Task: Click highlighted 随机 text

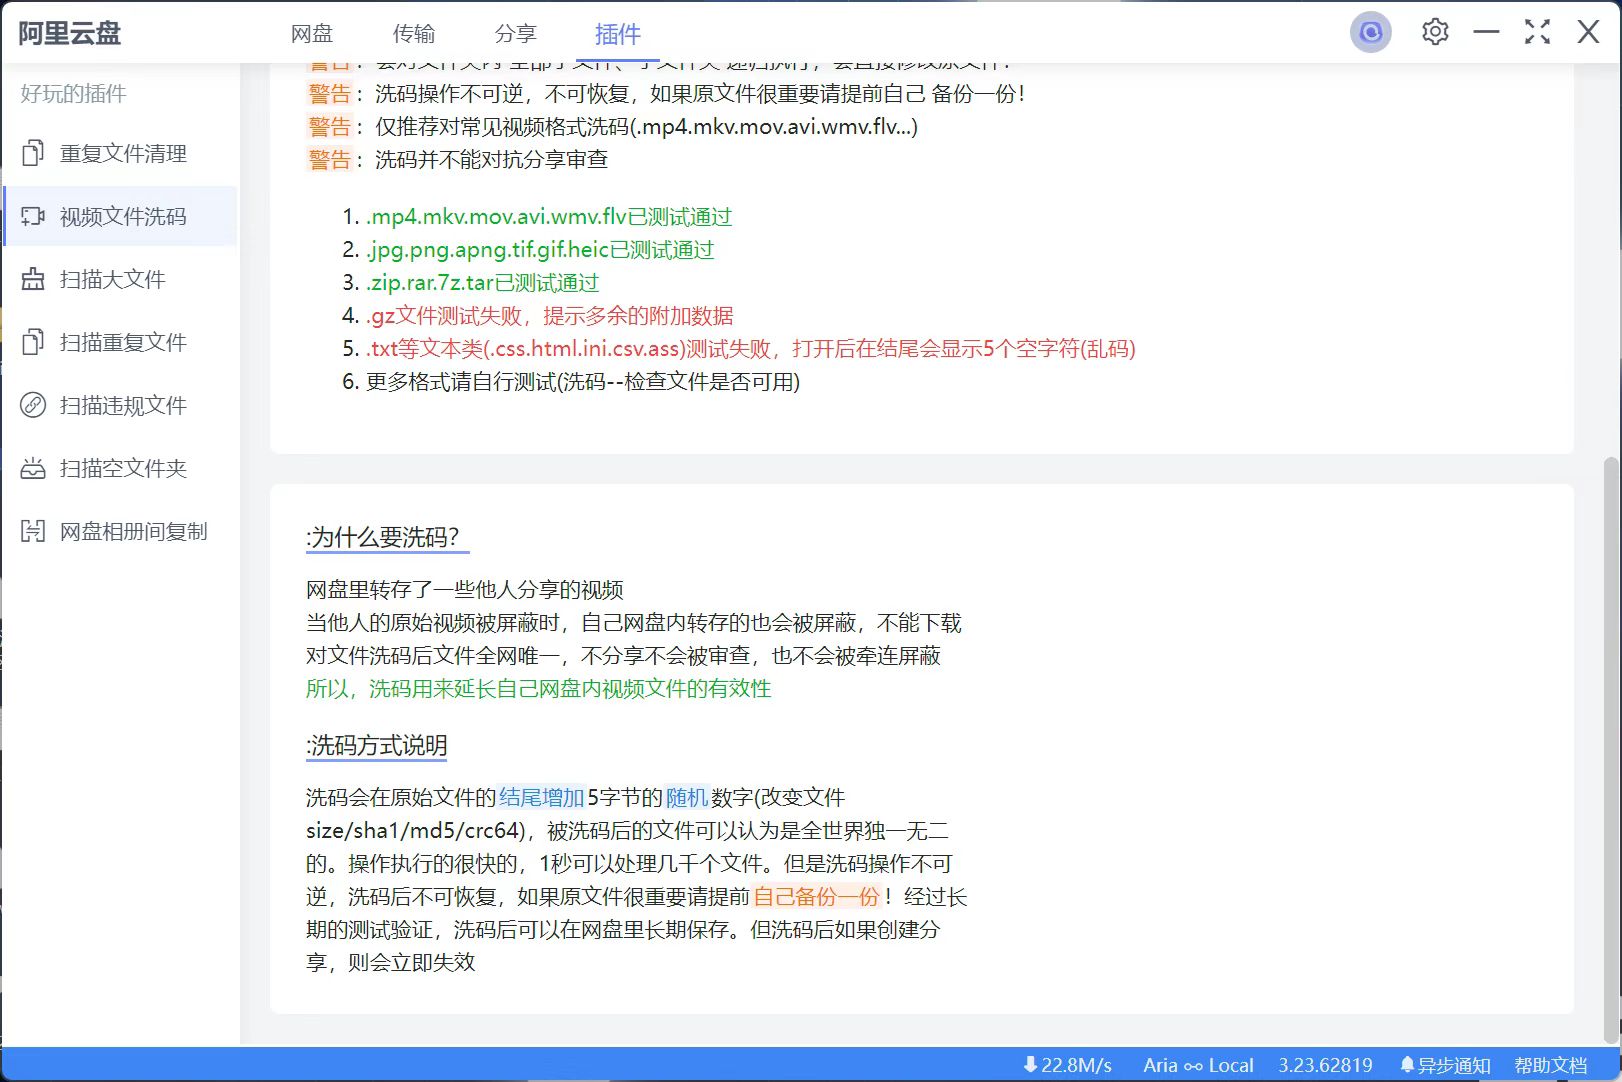Action: click(x=687, y=797)
